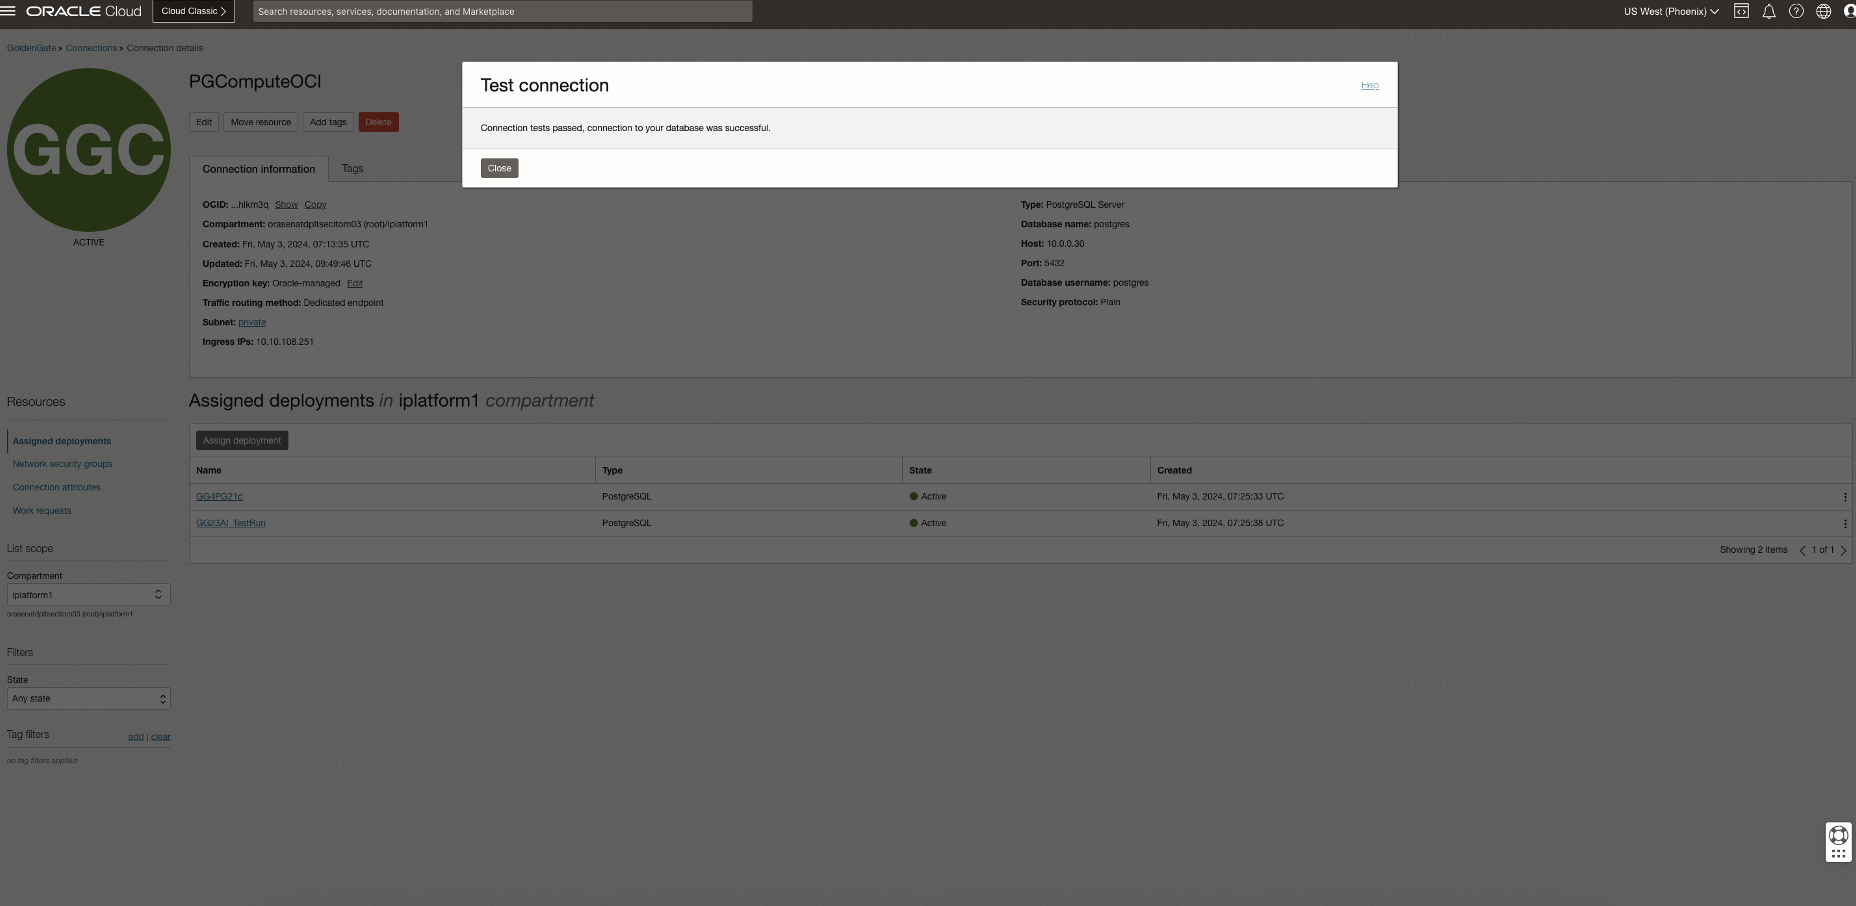The height and width of the screenshot is (906, 1856).
Task: Select Connection attributes in Resources
Action: (x=56, y=487)
